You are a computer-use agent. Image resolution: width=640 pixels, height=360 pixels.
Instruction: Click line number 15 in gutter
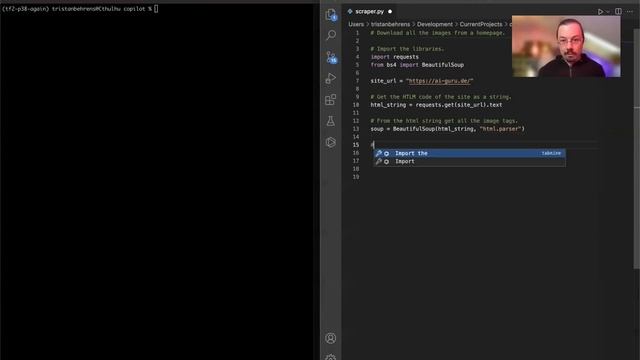[x=356, y=145]
